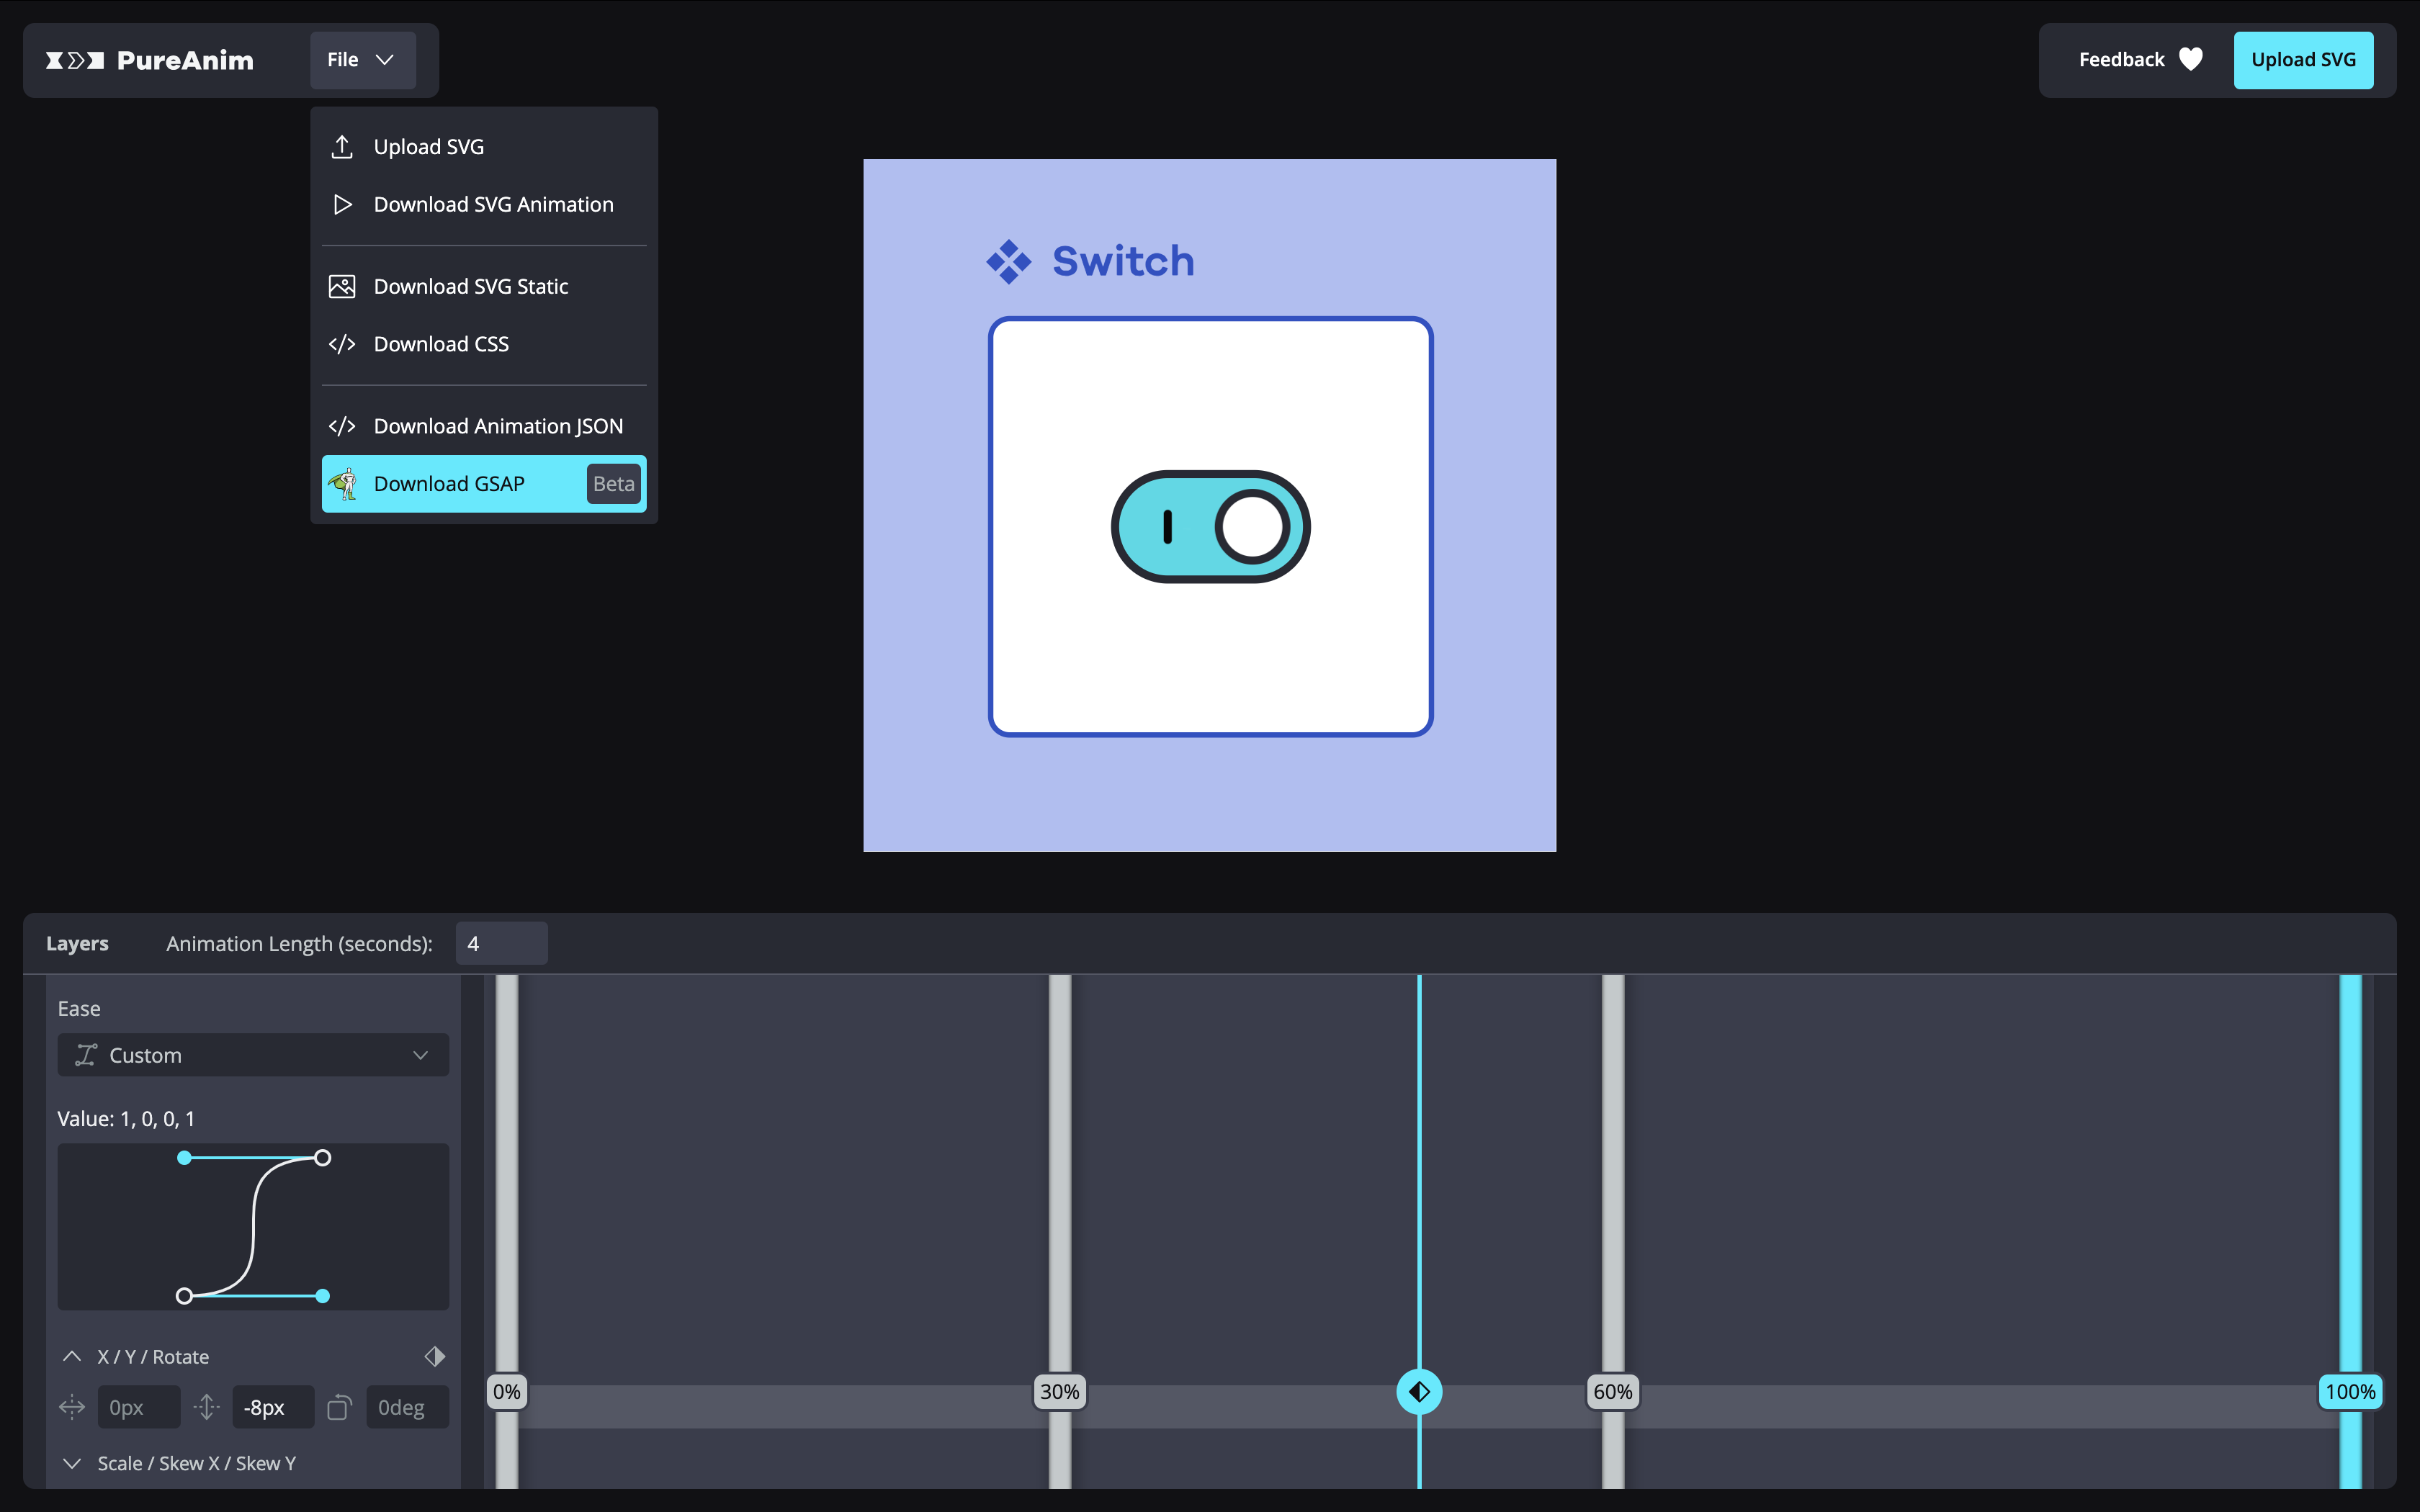Select Download CSS menu entry
The width and height of the screenshot is (2420, 1512).
[441, 344]
